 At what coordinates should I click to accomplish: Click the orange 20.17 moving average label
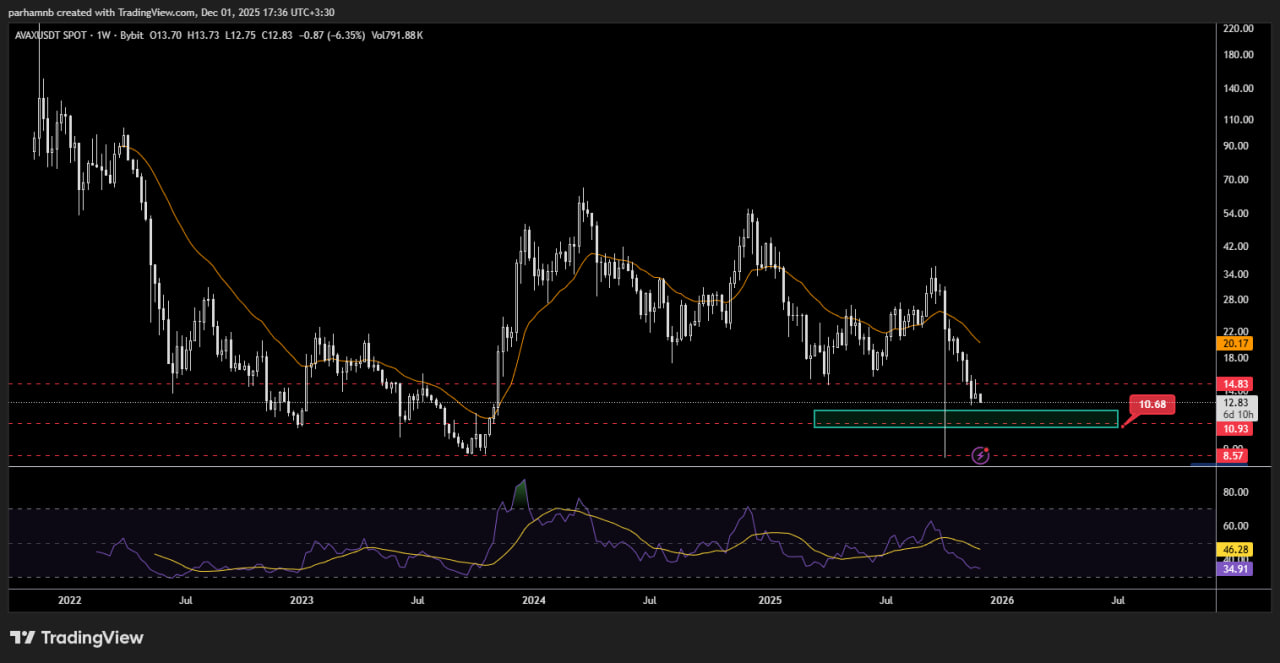tap(1237, 343)
